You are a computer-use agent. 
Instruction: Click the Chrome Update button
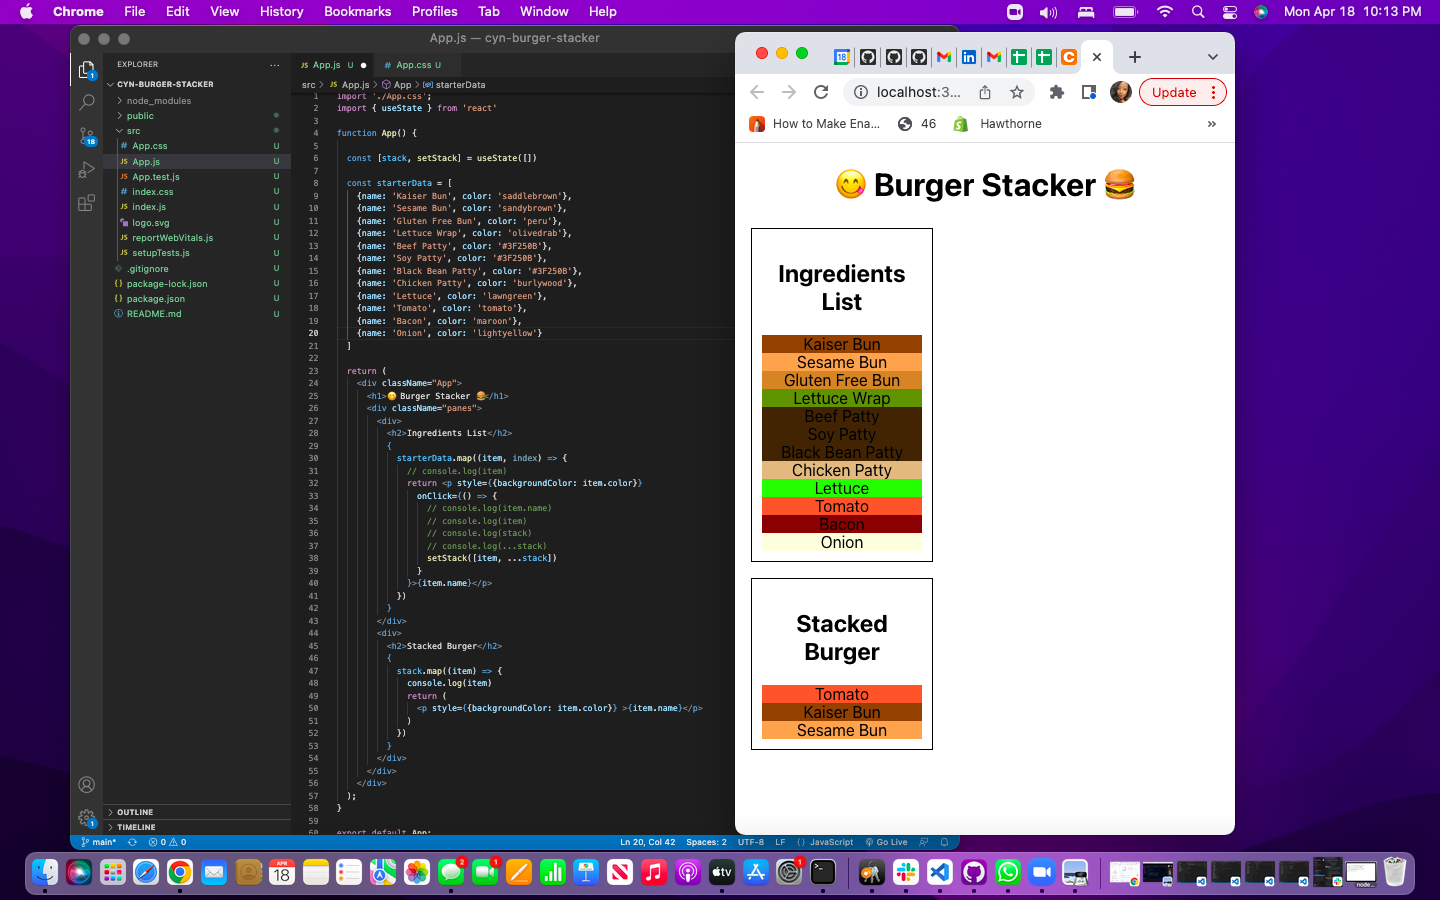coord(1182,92)
